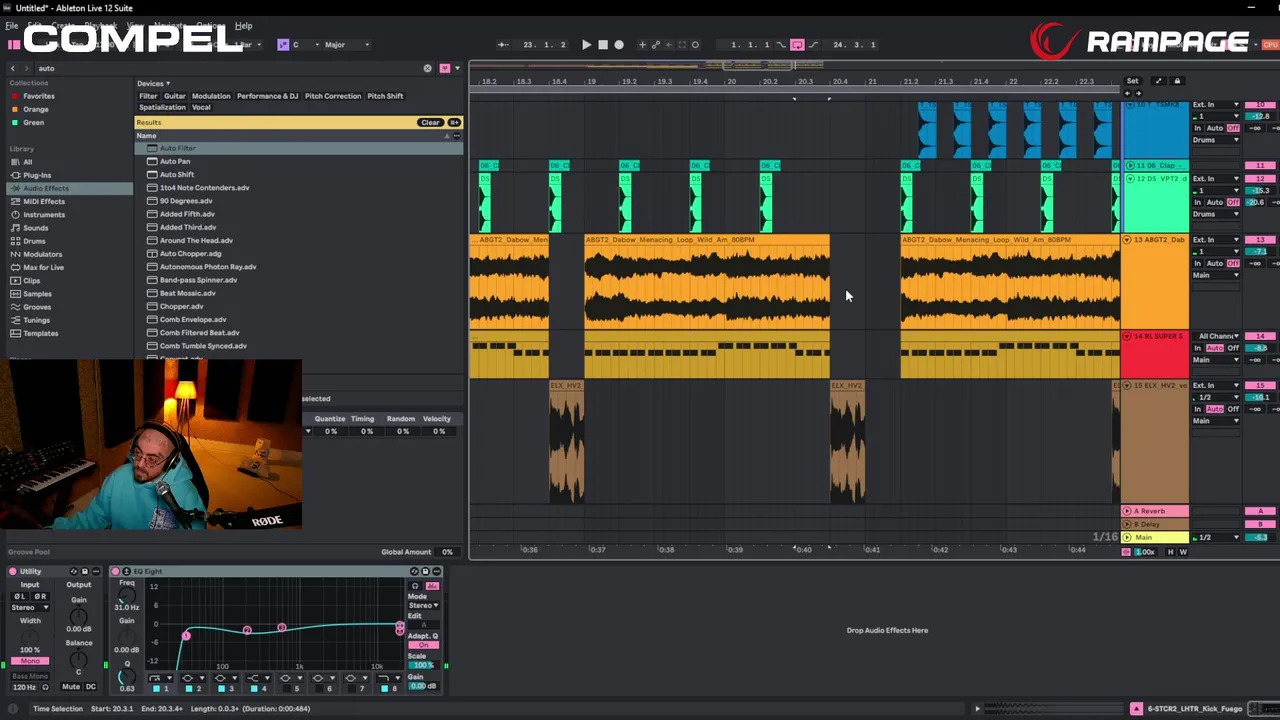
Task: Adjust the EQ Eight output Gain slider
Action: tap(423, 686)
